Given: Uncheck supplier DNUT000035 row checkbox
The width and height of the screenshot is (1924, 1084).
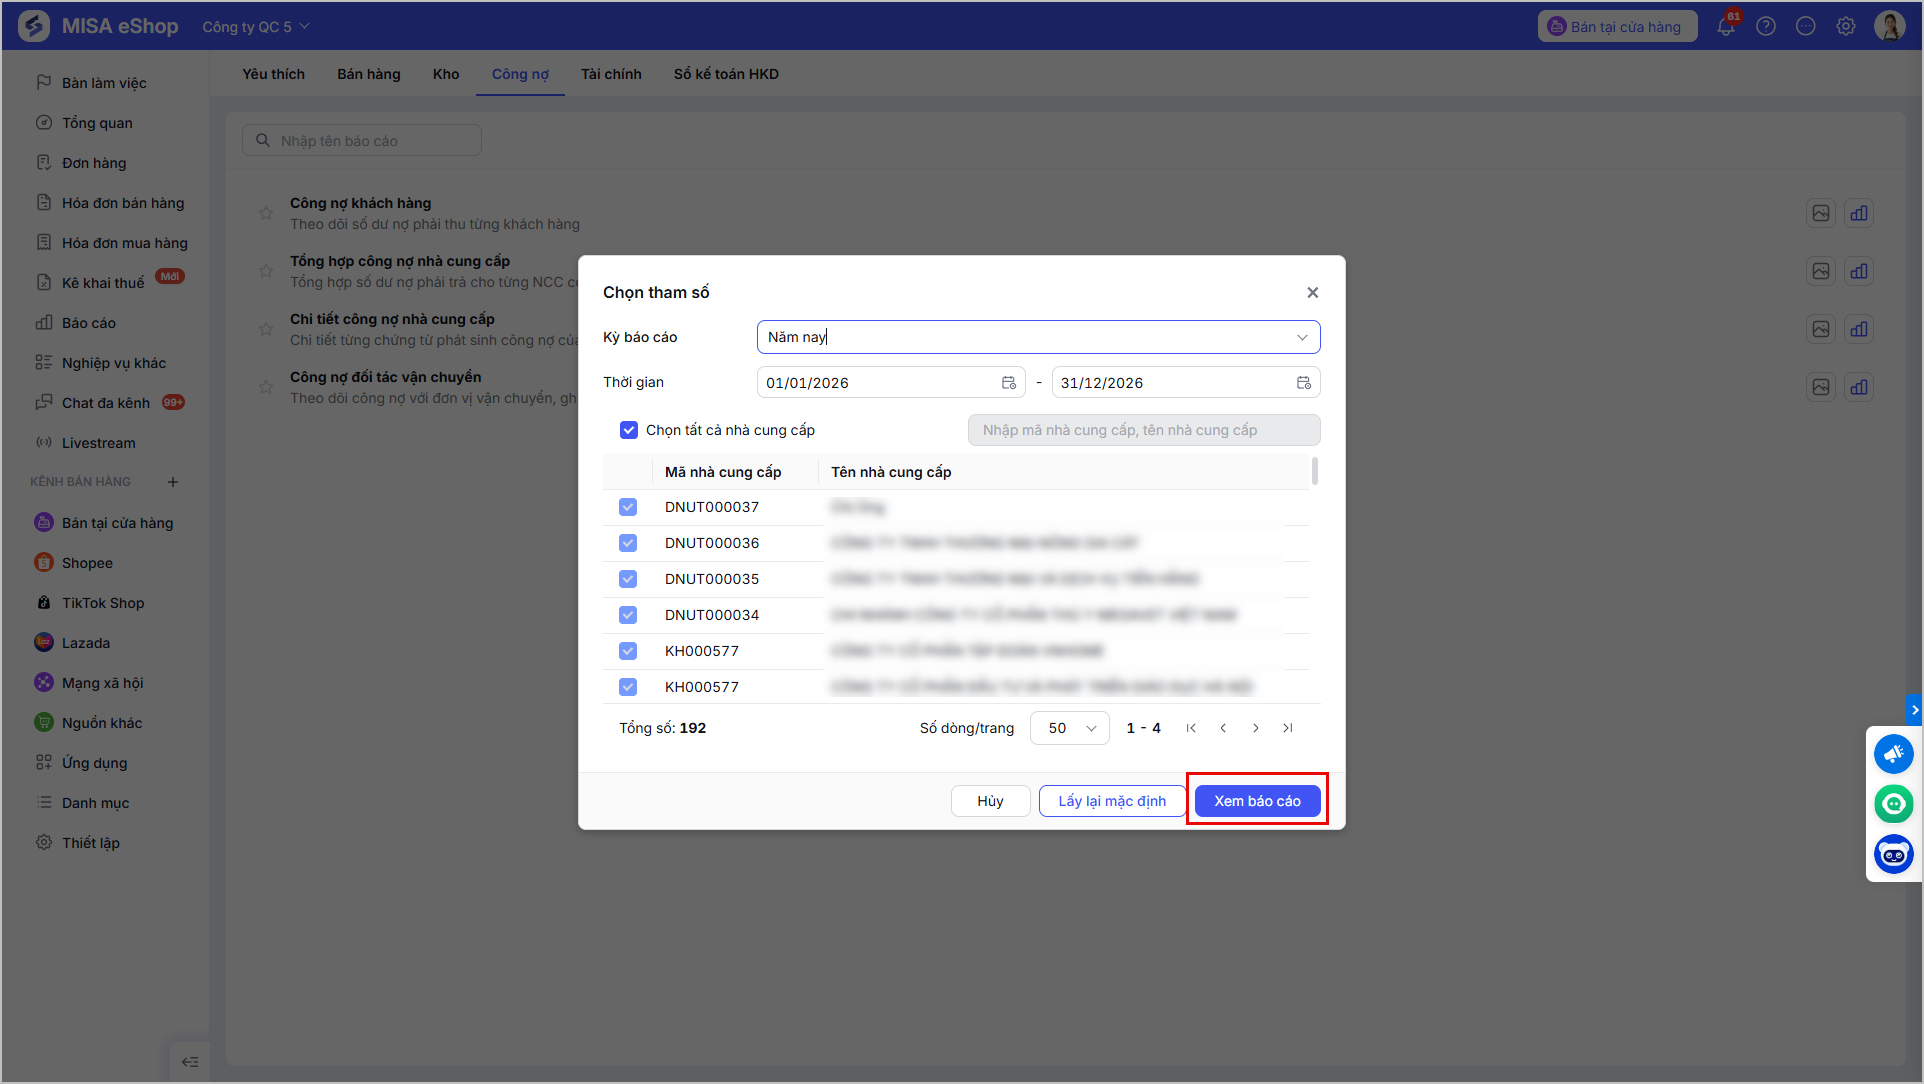Looking at the screenshot, I should click(628, 579).
